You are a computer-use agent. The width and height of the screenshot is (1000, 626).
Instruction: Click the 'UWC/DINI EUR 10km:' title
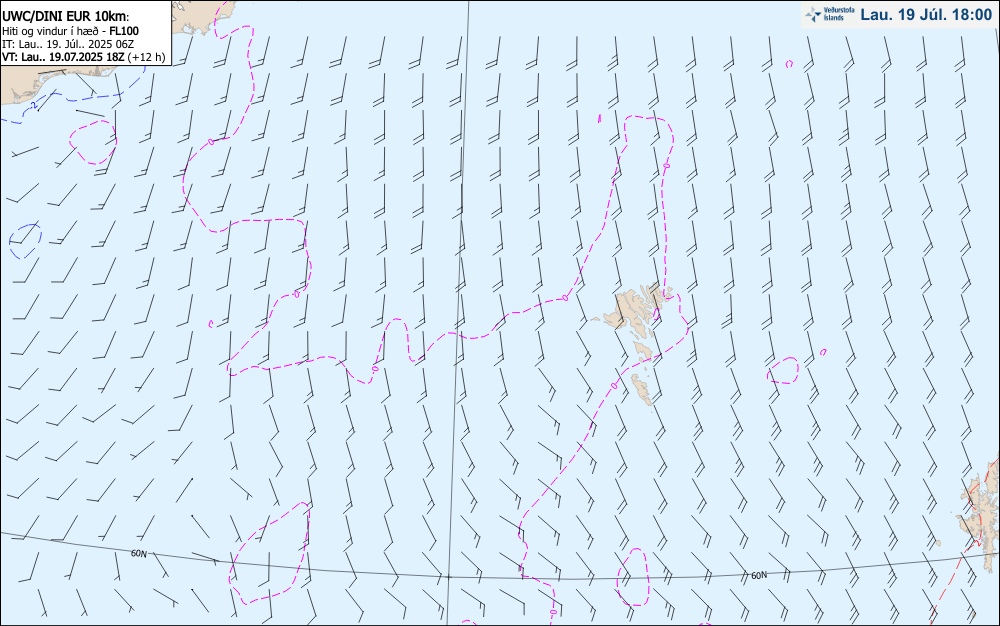pyautogui.click(x=66, y=17)
